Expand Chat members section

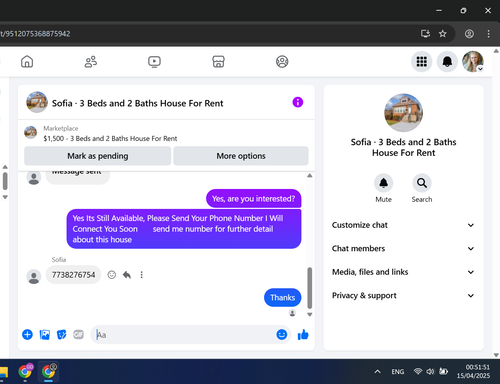click(403, 248)
